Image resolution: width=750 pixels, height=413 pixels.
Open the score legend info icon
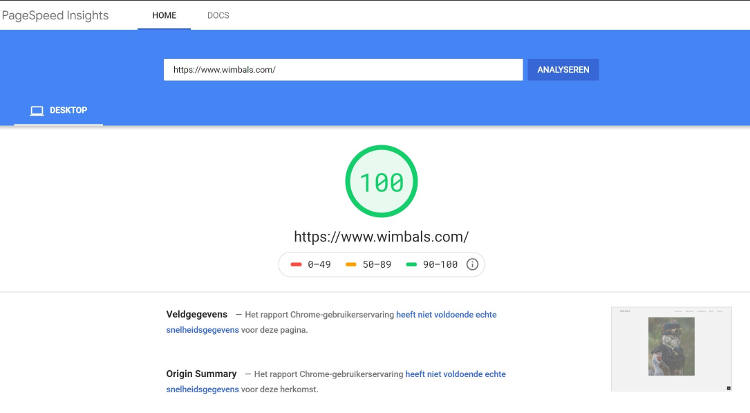[x=472, y=264]
